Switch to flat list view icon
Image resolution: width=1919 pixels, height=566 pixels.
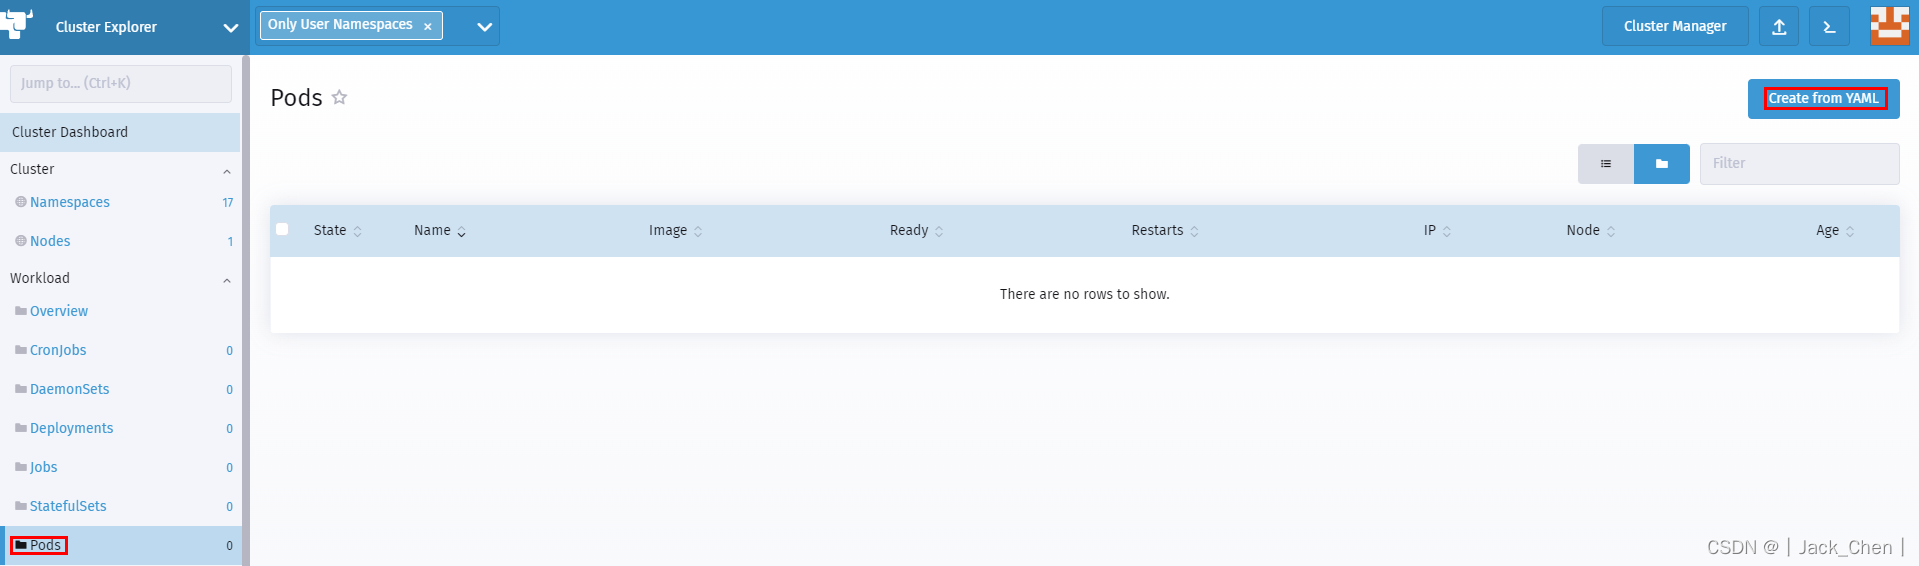(x=1606, y=164)
